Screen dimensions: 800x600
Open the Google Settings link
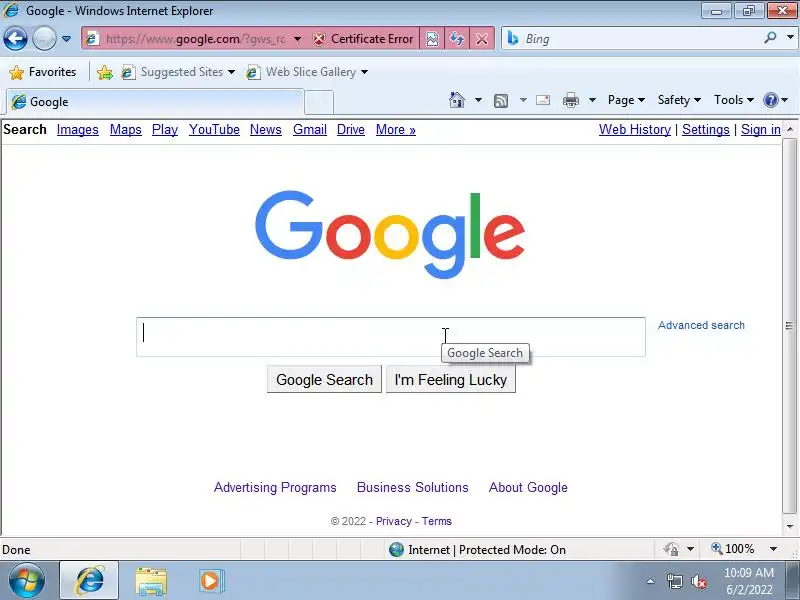click(706, 130)
